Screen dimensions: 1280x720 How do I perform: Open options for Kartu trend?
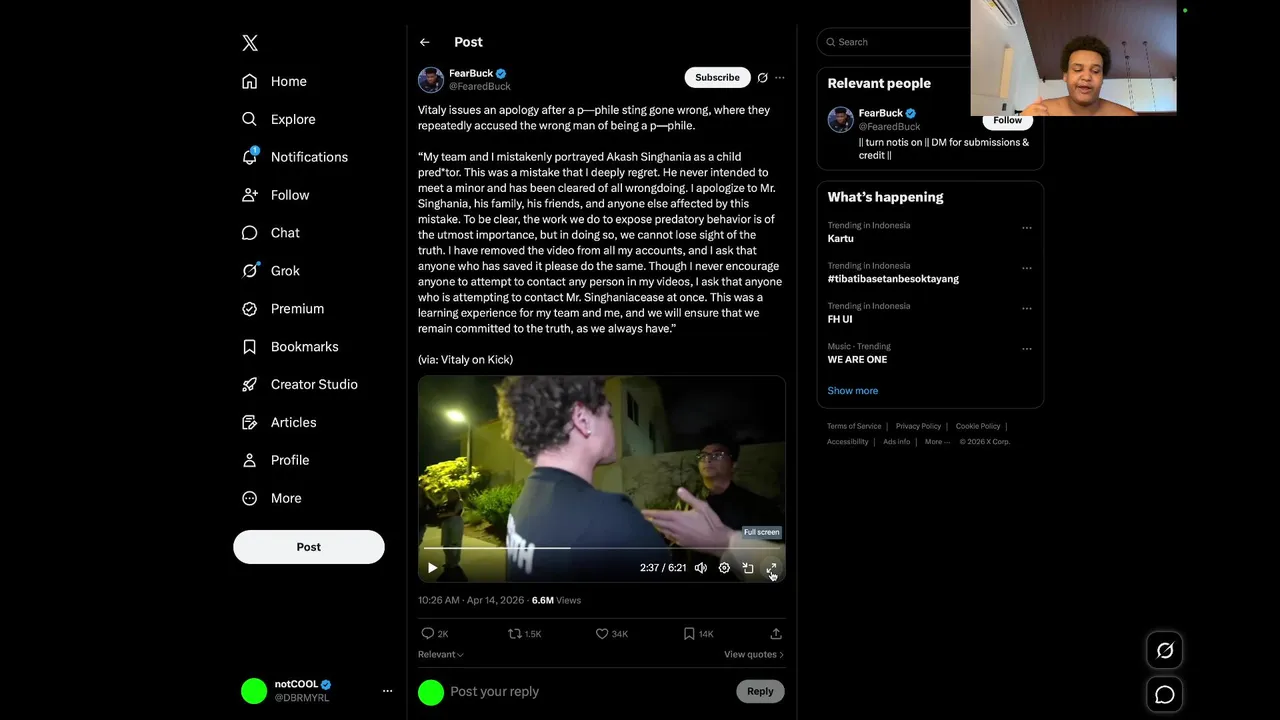(1026, 228)
